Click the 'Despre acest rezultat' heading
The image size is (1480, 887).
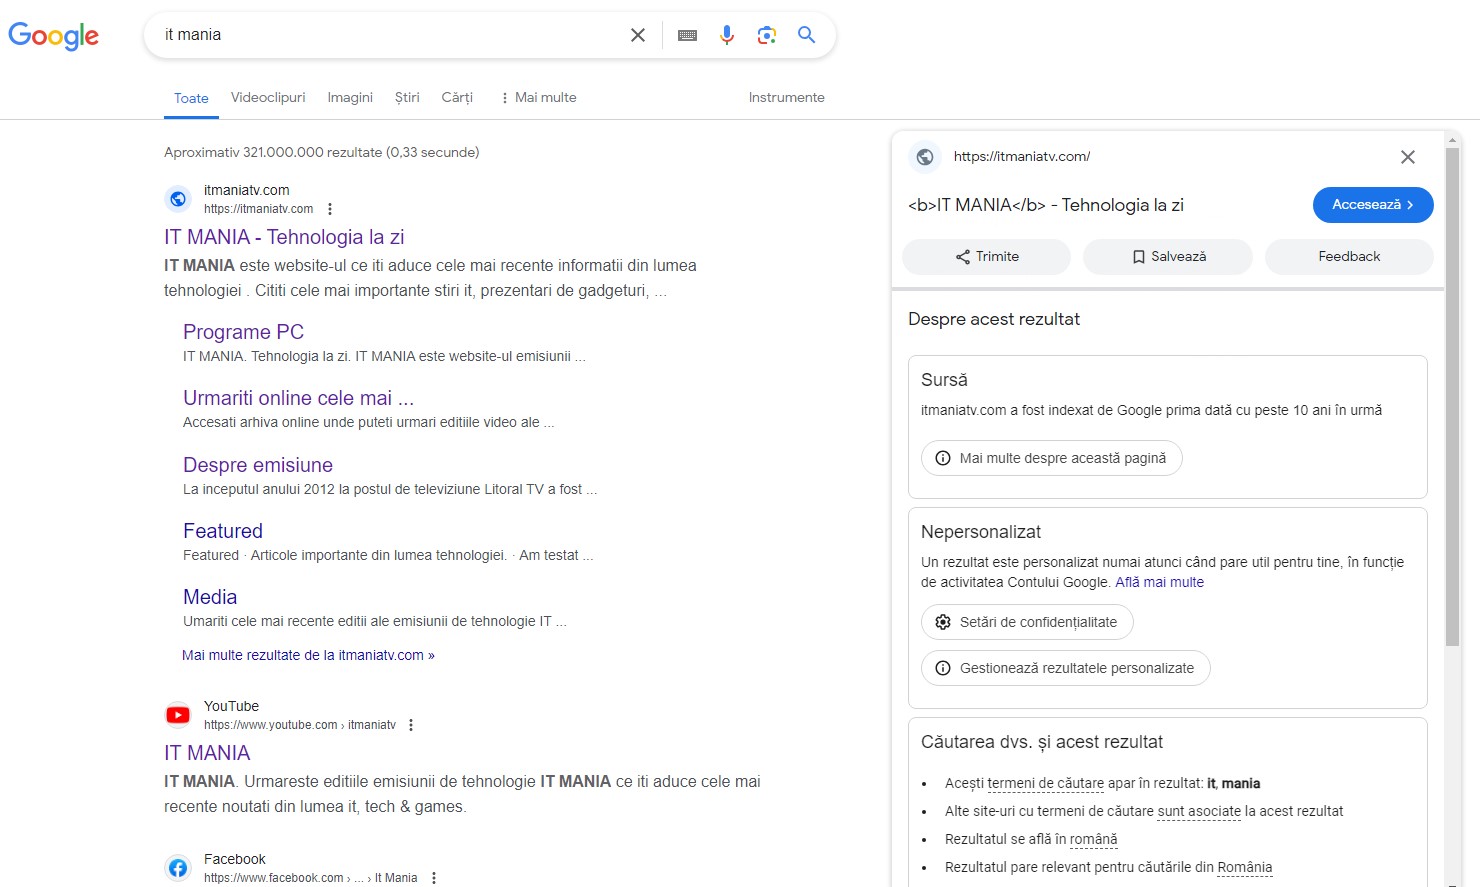point(994,319)
